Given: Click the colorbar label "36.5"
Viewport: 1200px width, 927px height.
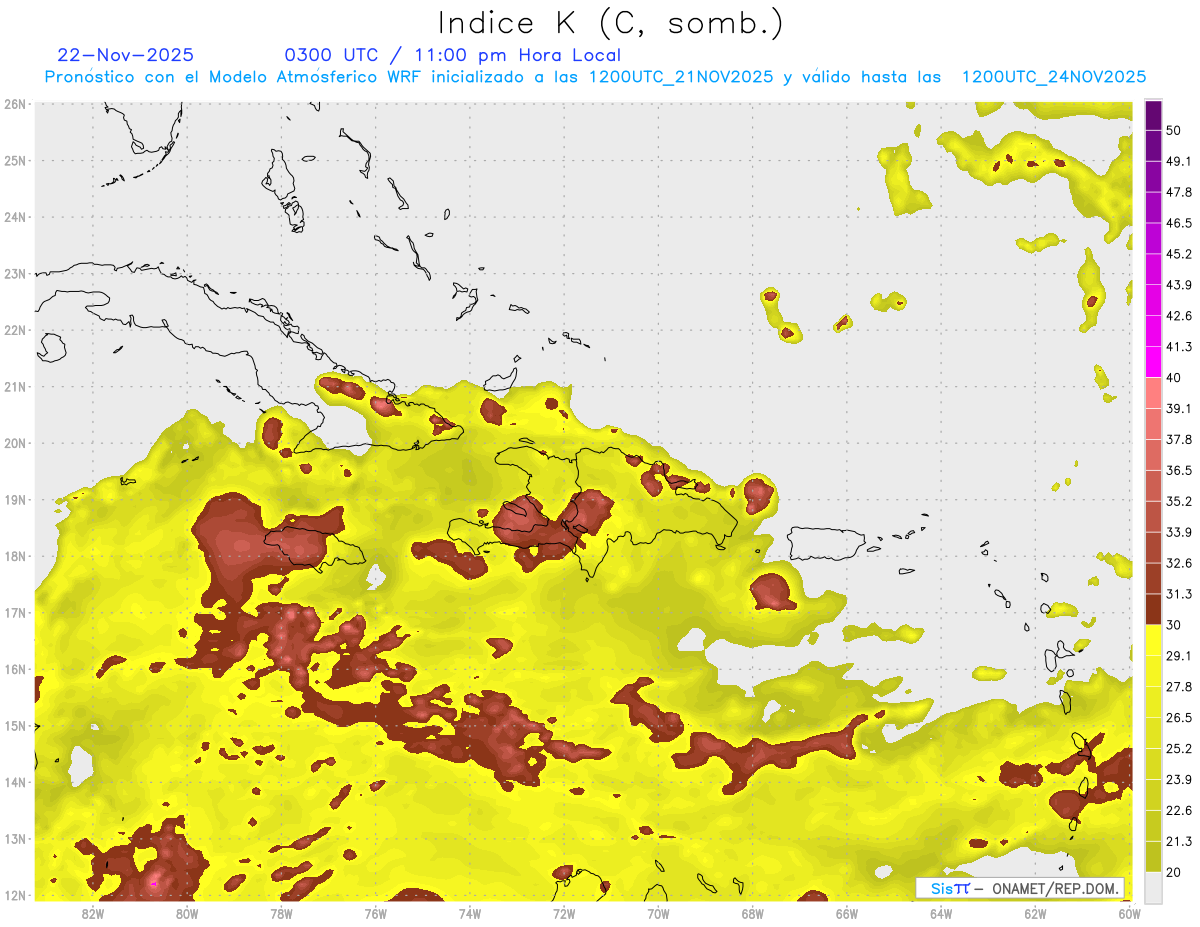Looking at the screenshot, I should (1178, 470).
